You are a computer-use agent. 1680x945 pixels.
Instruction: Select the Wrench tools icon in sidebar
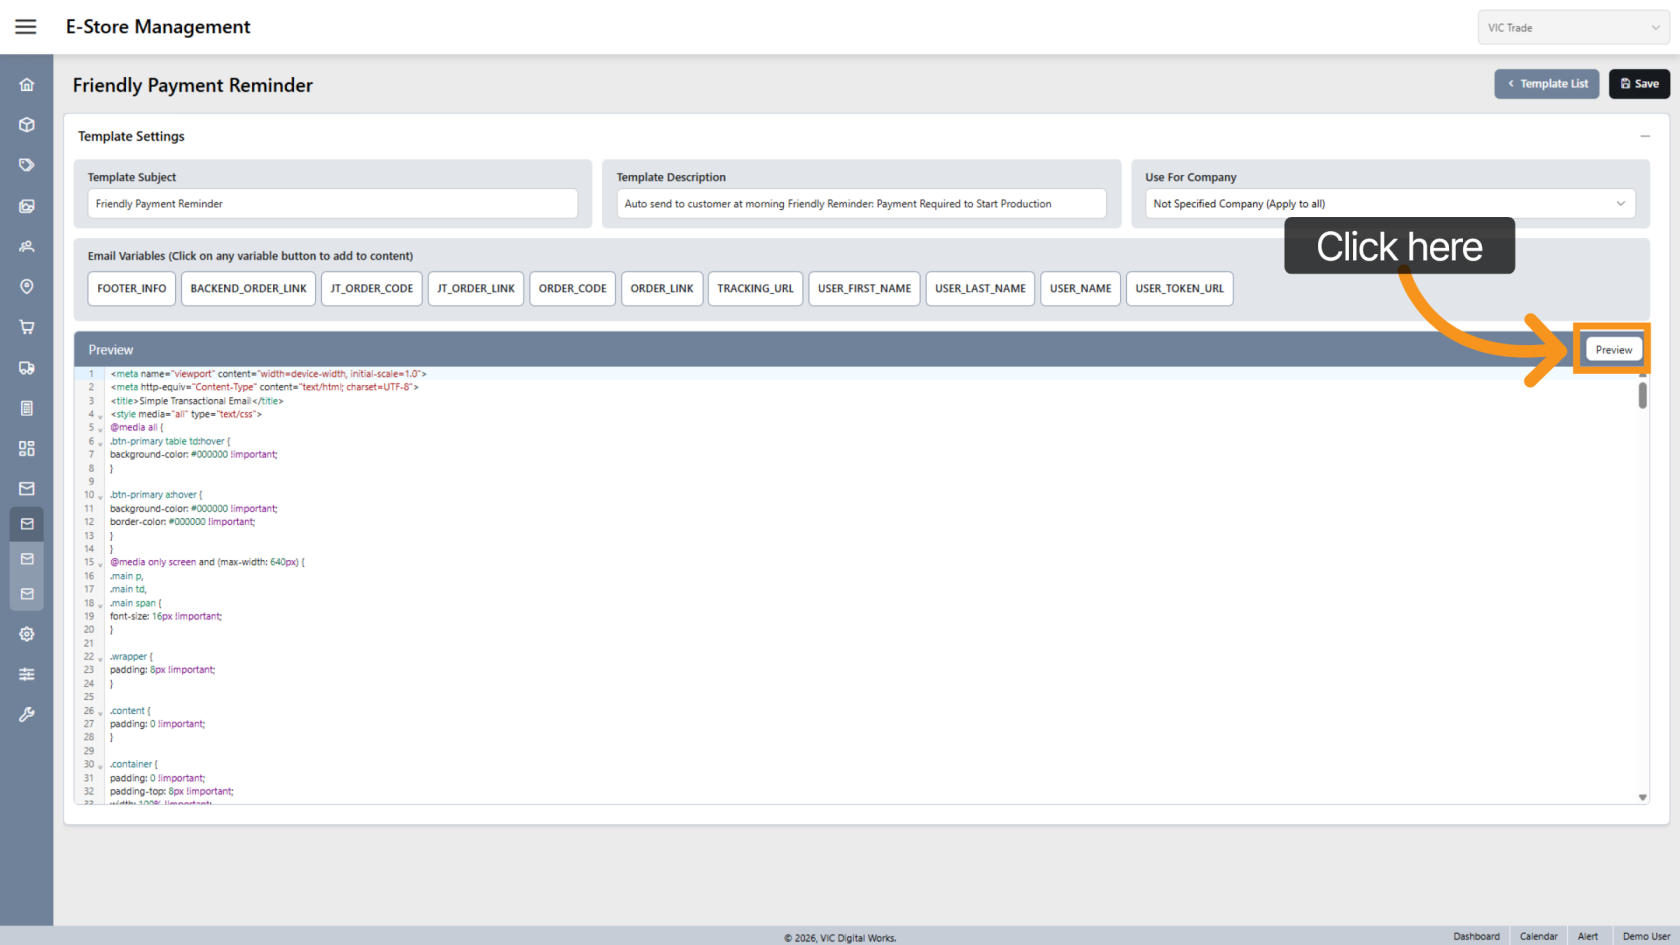[26, 714]
